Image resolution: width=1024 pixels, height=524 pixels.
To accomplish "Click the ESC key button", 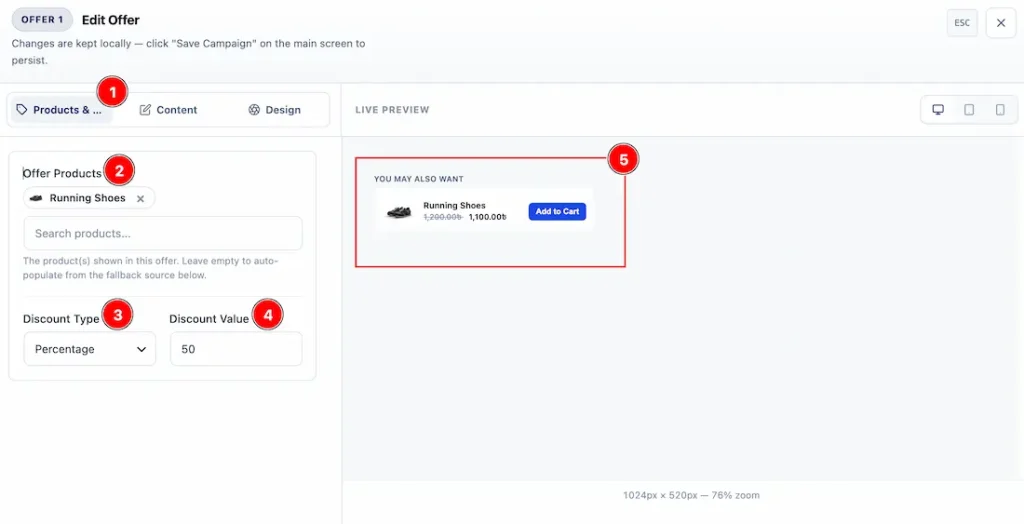I will click(x=962, y=23).
